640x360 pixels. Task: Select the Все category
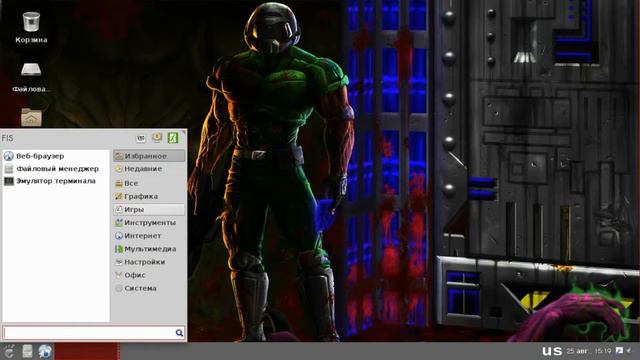click(149, 183)
